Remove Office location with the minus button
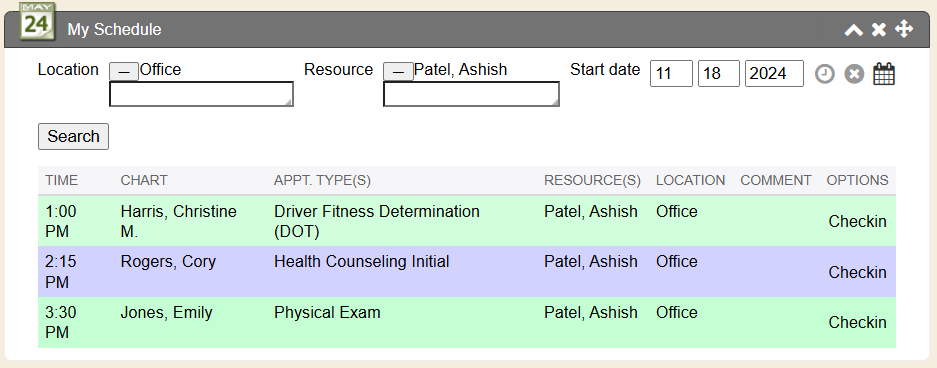This screenshot has width=937, height=368. 124,71
